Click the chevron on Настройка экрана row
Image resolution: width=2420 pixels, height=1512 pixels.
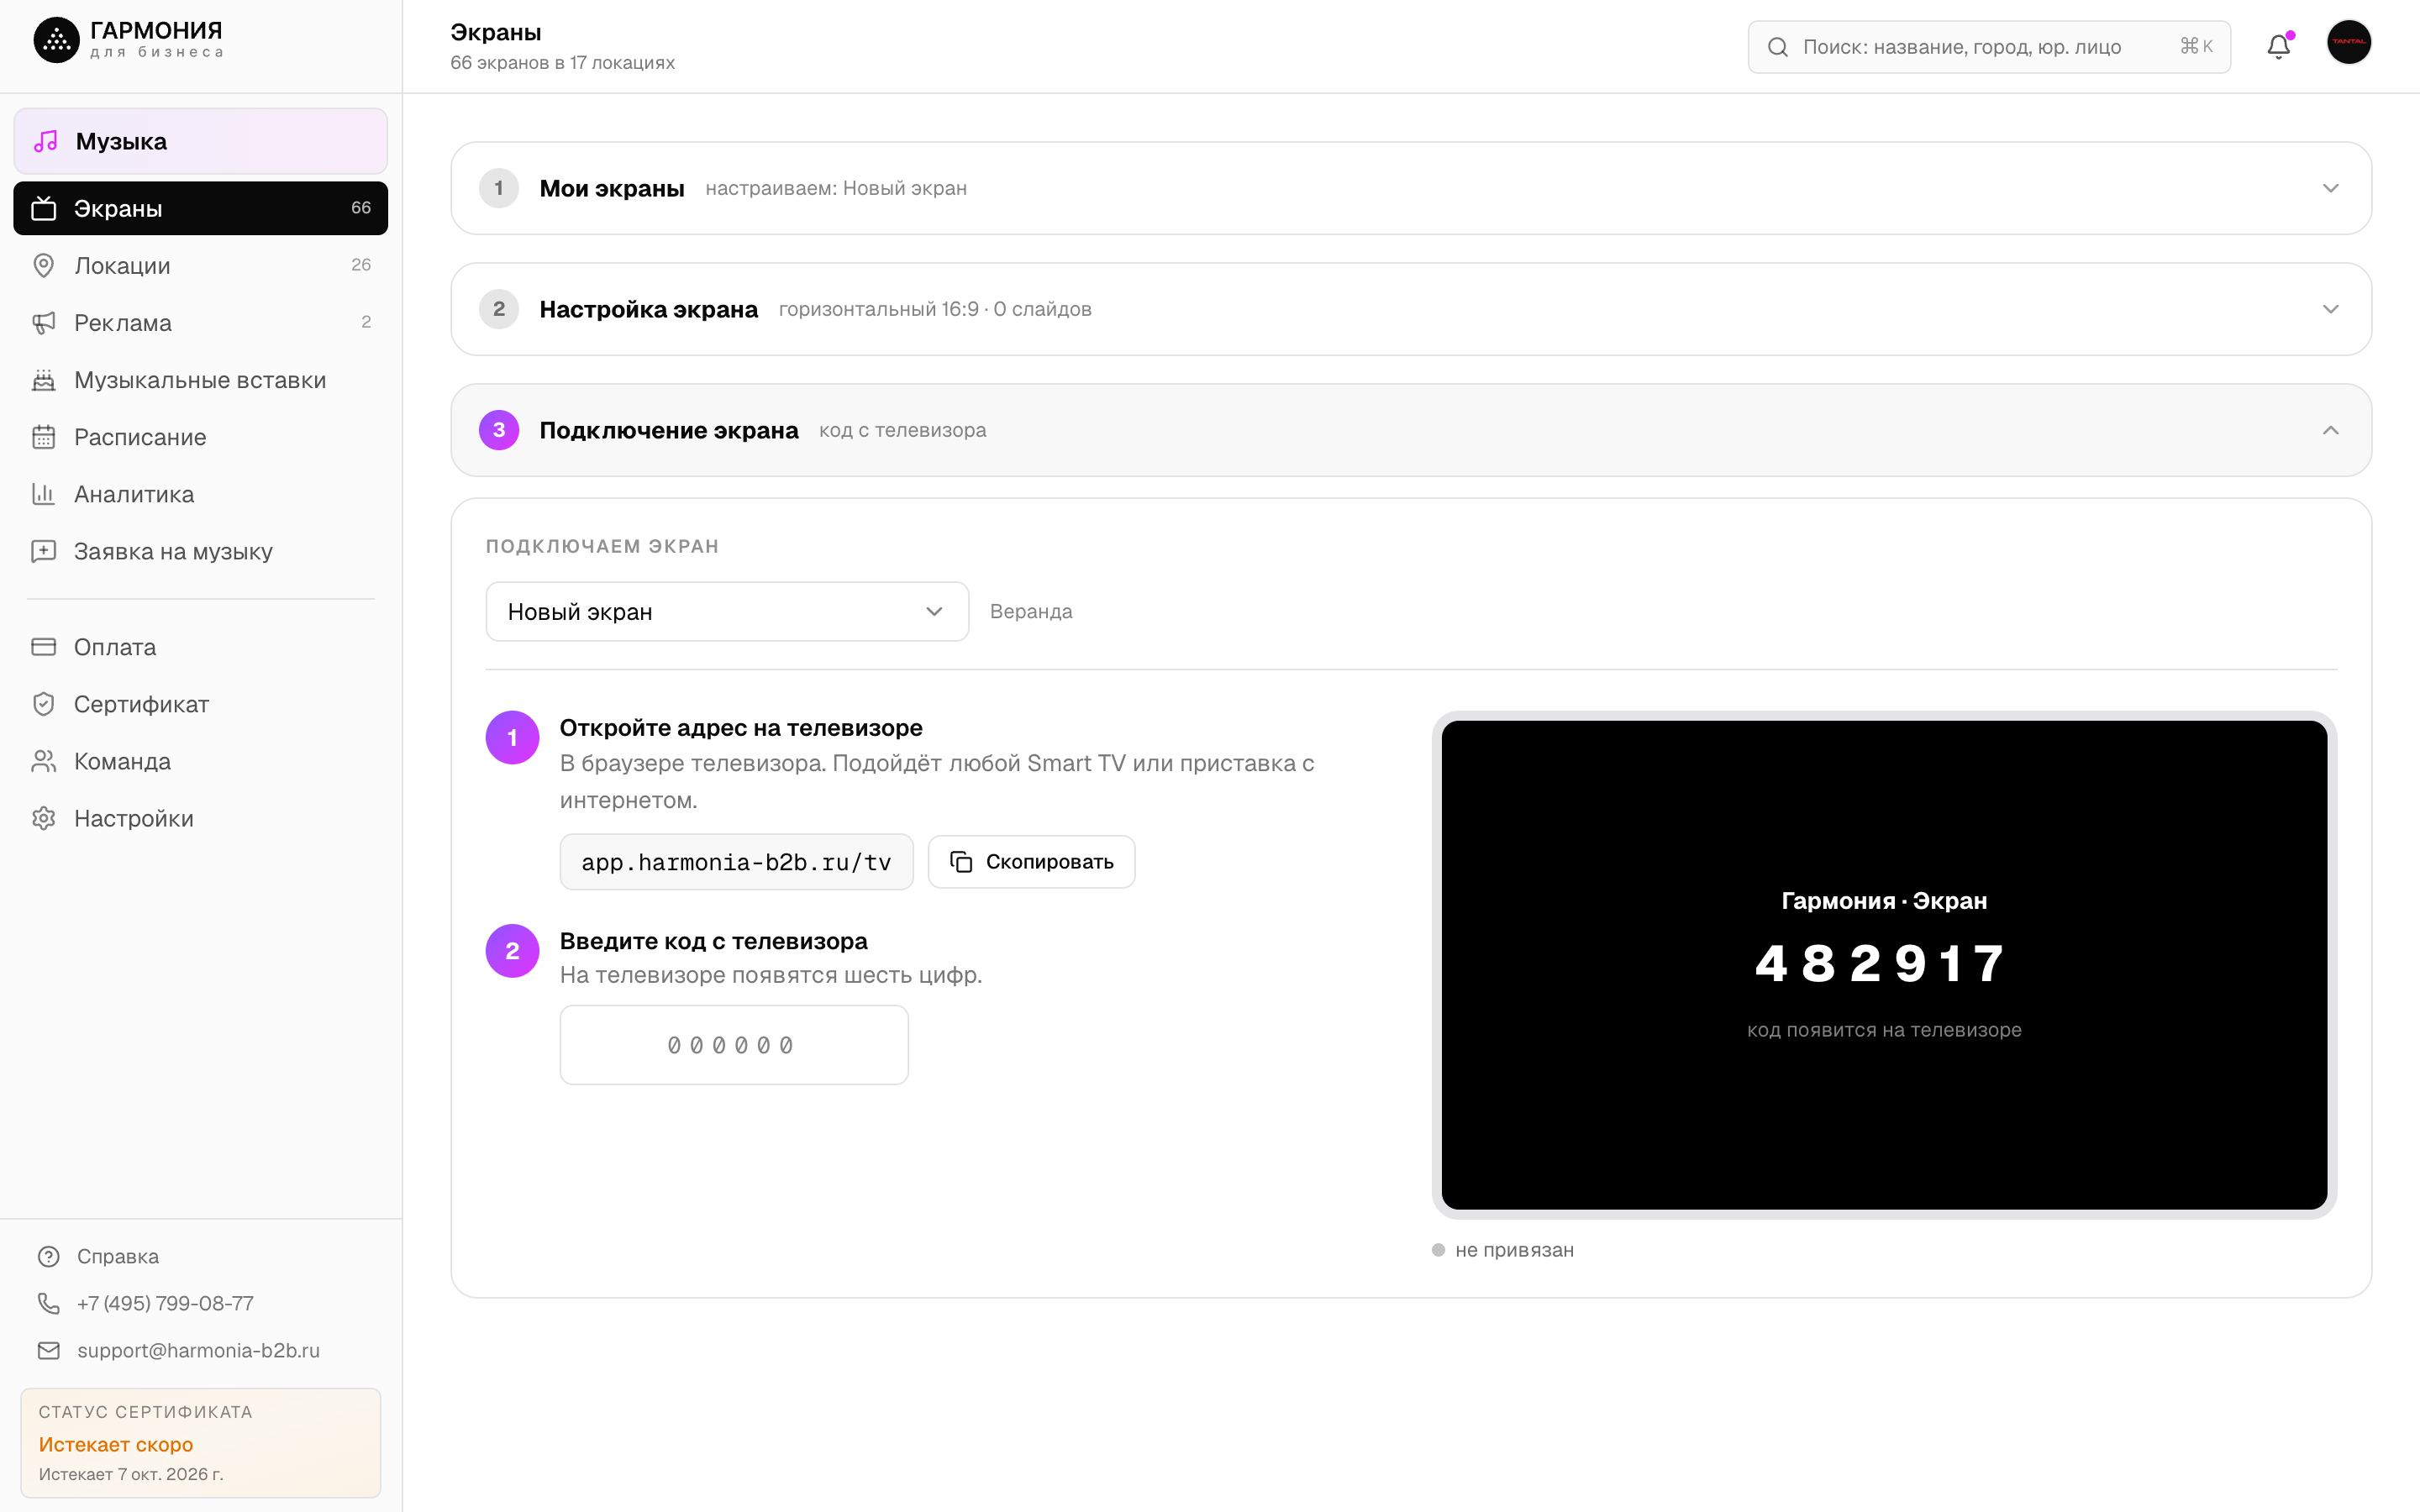2330,309
